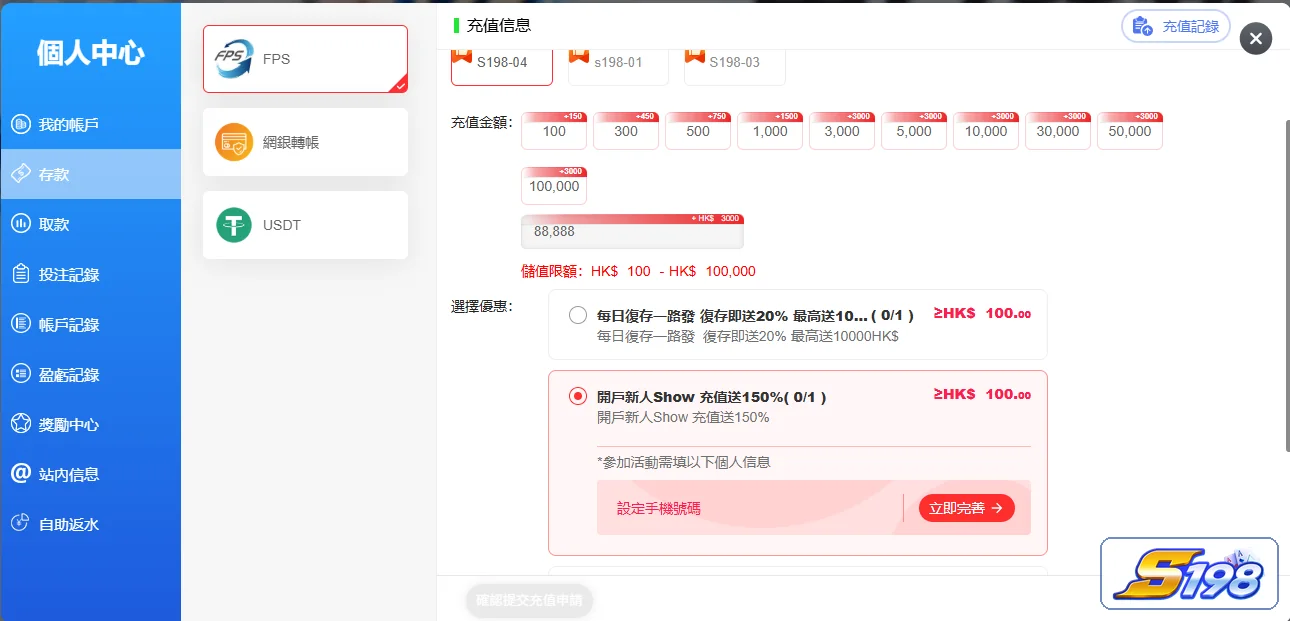Click the 自助返水 icon
Screen dimensions: 1290x621
pyautogui.click(x=20, y=523)
